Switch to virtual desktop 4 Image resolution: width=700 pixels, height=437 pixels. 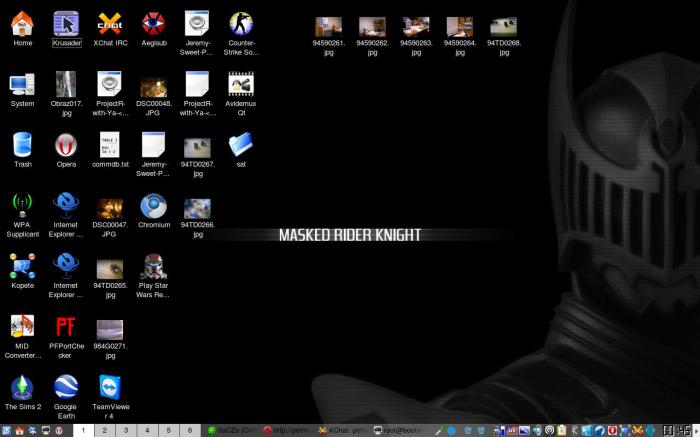(x=147, y=430)
